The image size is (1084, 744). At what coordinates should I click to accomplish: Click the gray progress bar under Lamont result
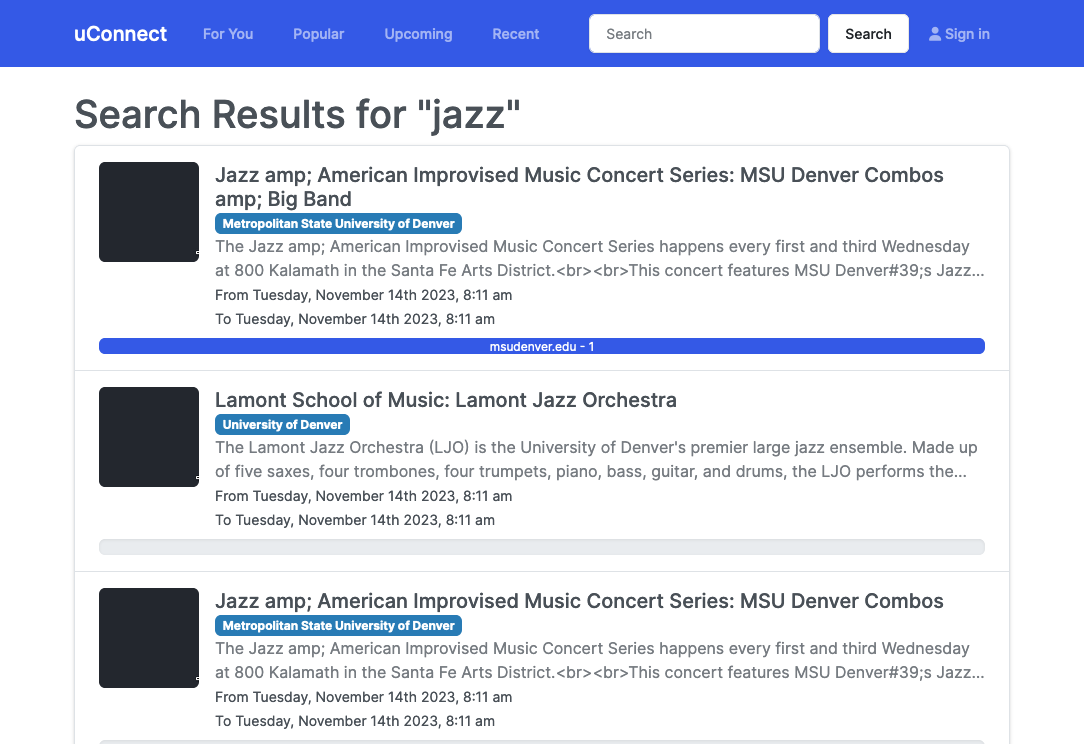541,547
